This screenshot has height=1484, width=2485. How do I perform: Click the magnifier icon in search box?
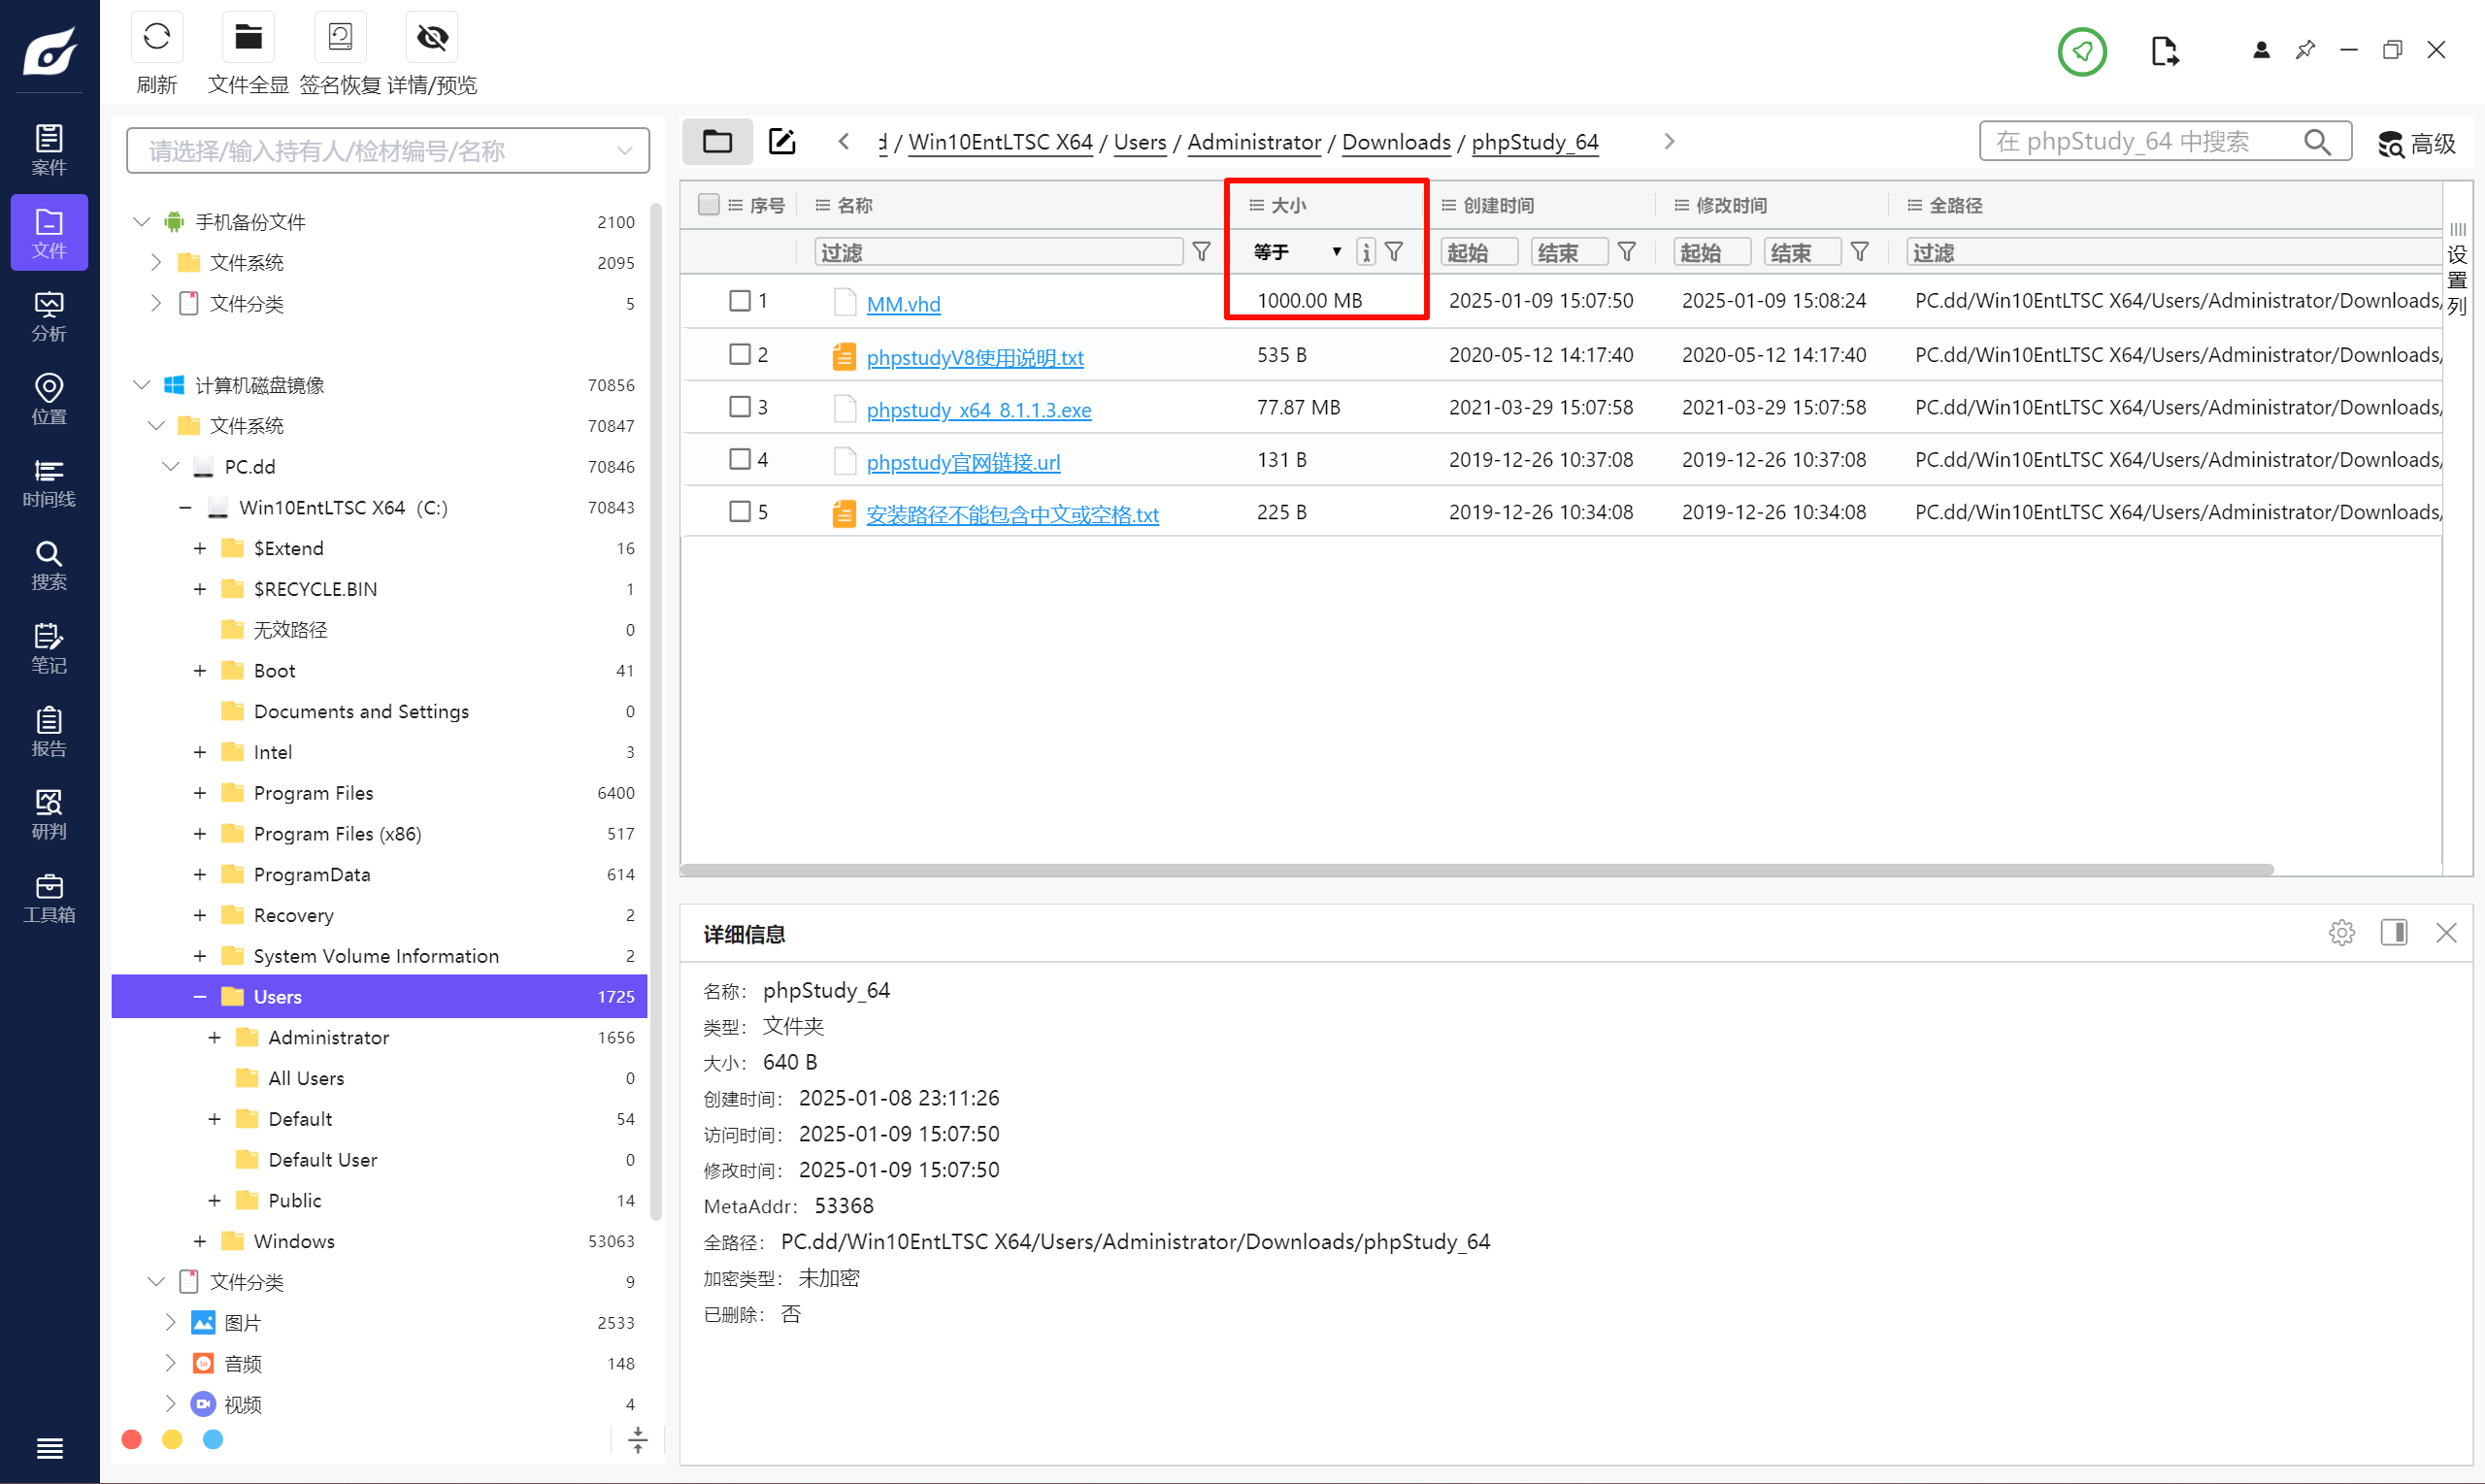pyautogui.click(x=2317, y=142)
